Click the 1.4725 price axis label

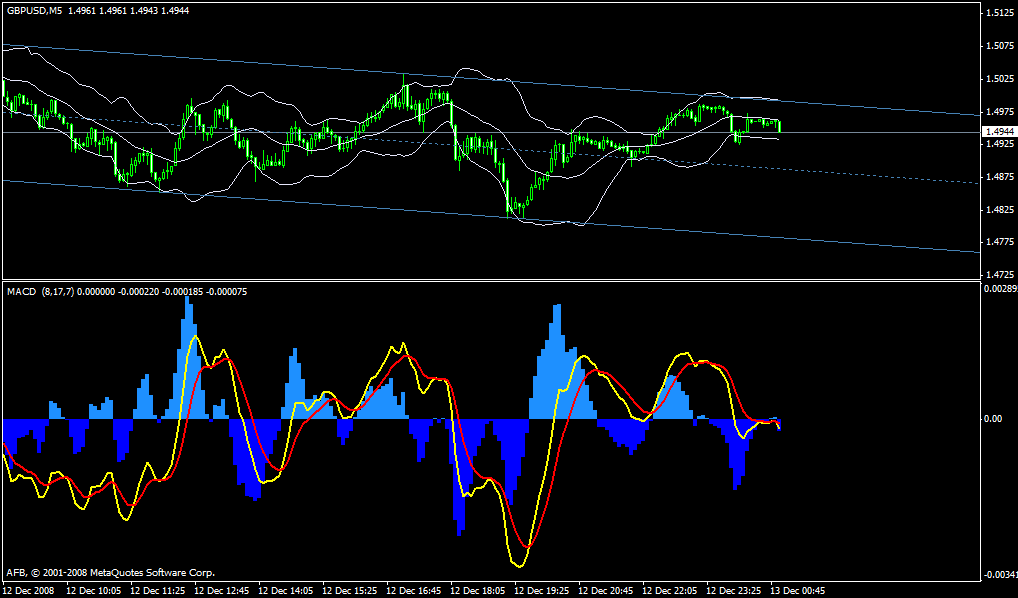point(999,274)
